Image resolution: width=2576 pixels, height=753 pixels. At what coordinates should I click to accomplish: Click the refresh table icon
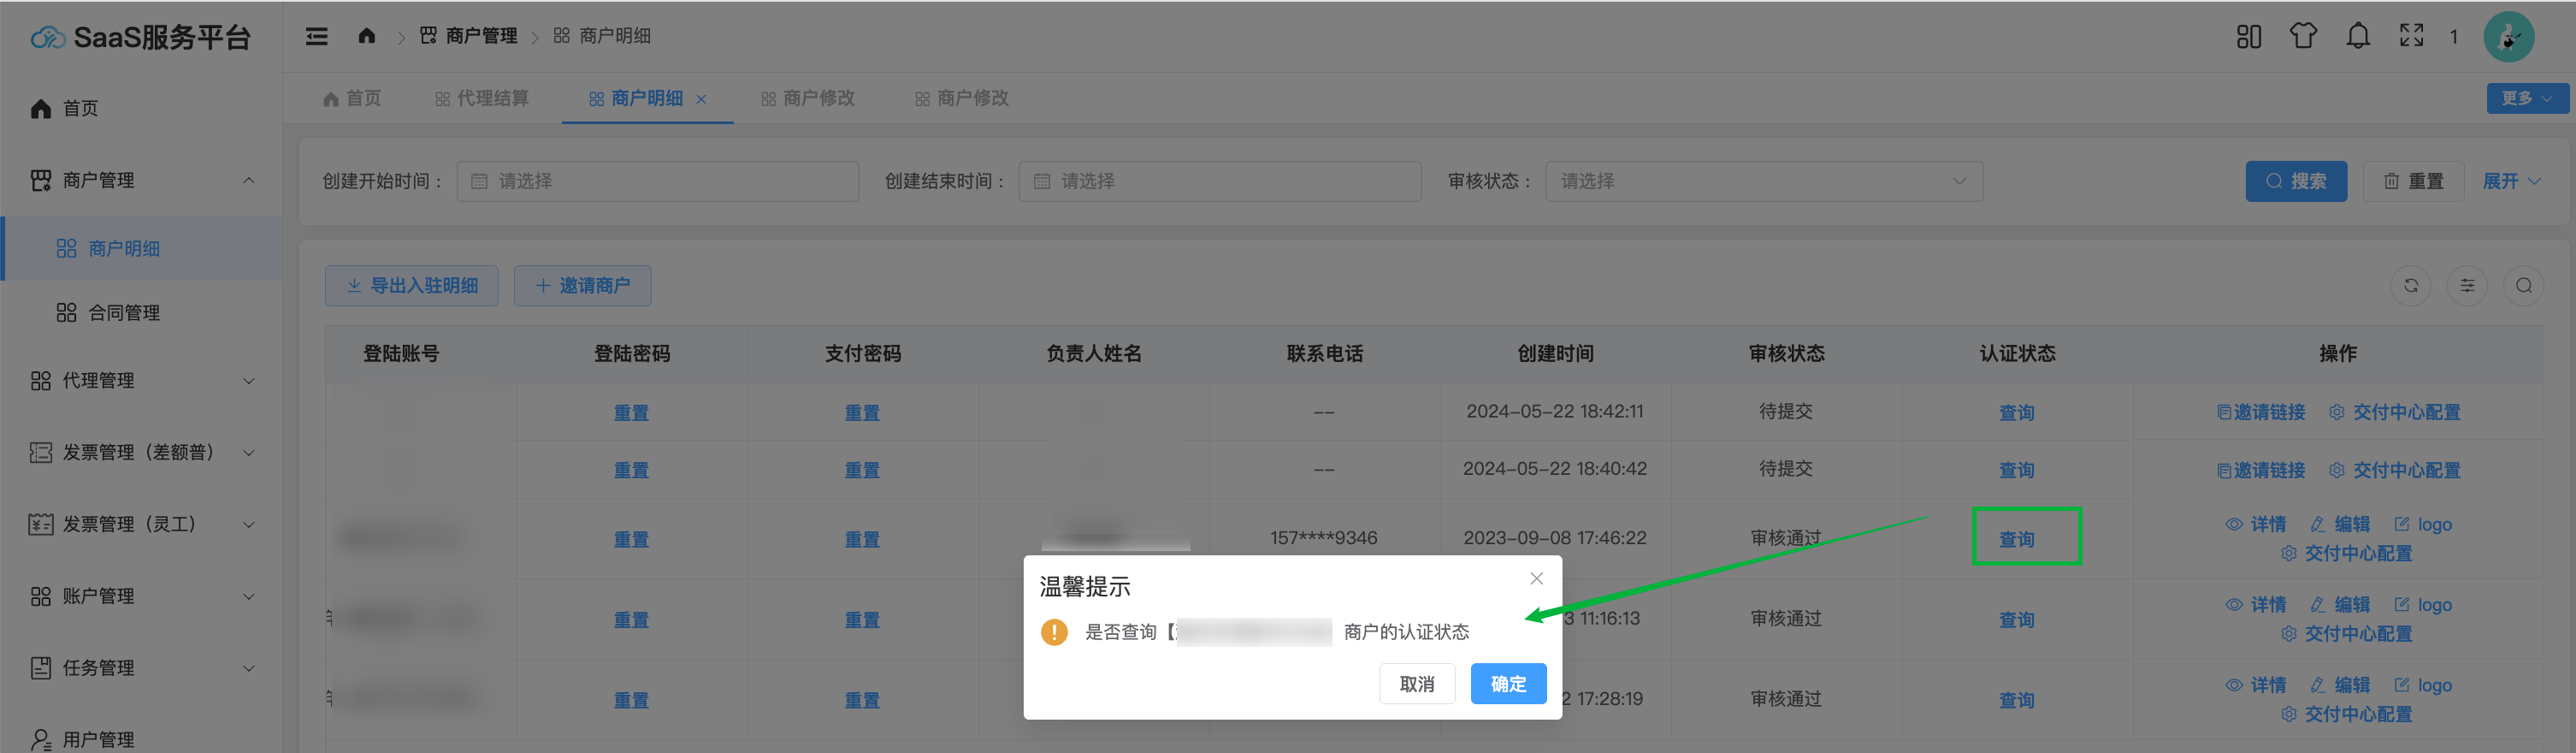2411,286
